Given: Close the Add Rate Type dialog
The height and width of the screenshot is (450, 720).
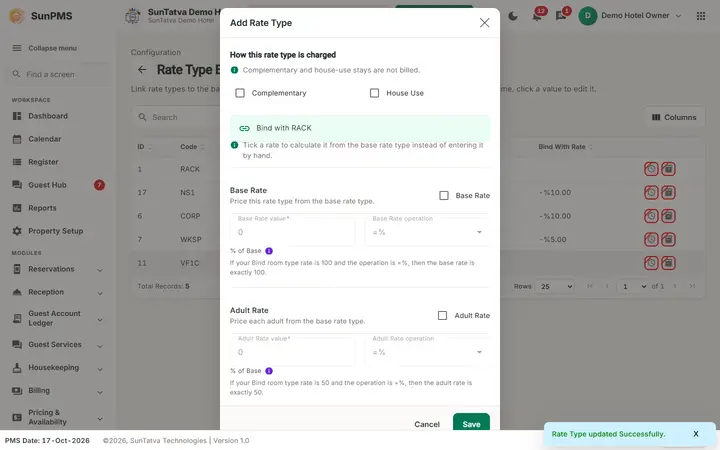Looking at the screenshot, I should (x=484, y=22).
